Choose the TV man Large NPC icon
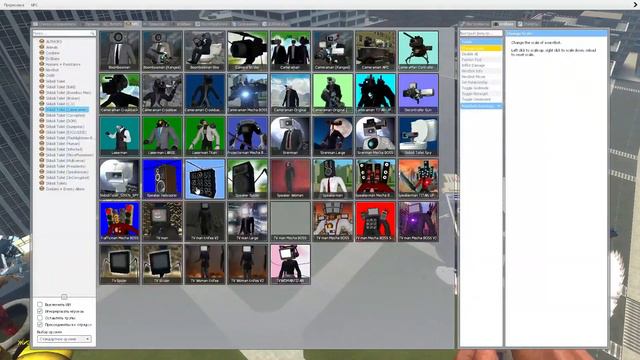 (248, 222)
